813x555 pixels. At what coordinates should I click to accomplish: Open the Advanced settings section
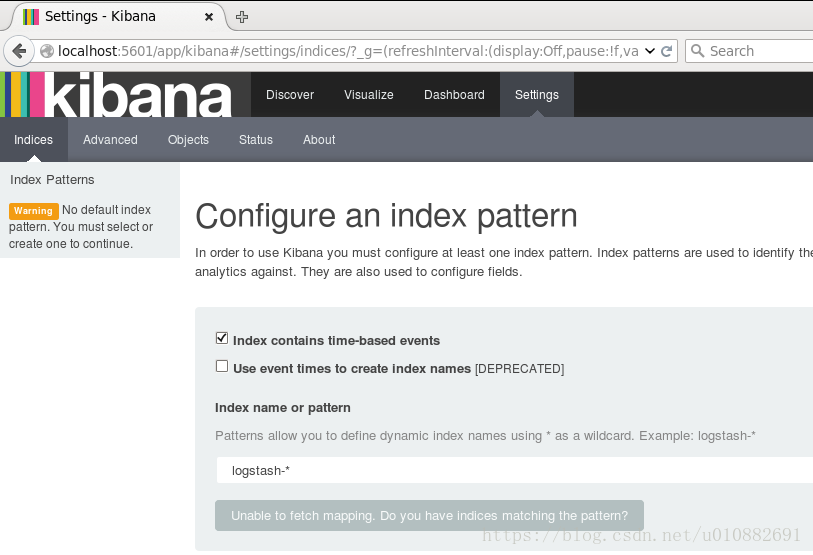coord(110,140)
